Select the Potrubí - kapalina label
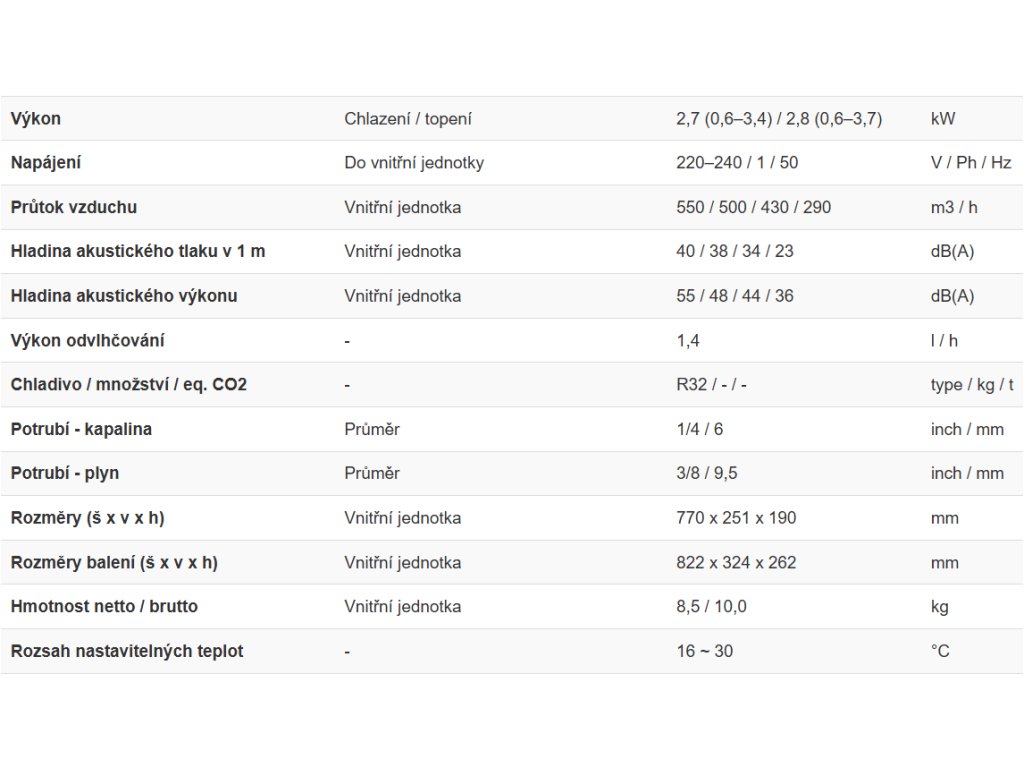The width and height of the screenshot is (1024, 768). click(81, 429)
